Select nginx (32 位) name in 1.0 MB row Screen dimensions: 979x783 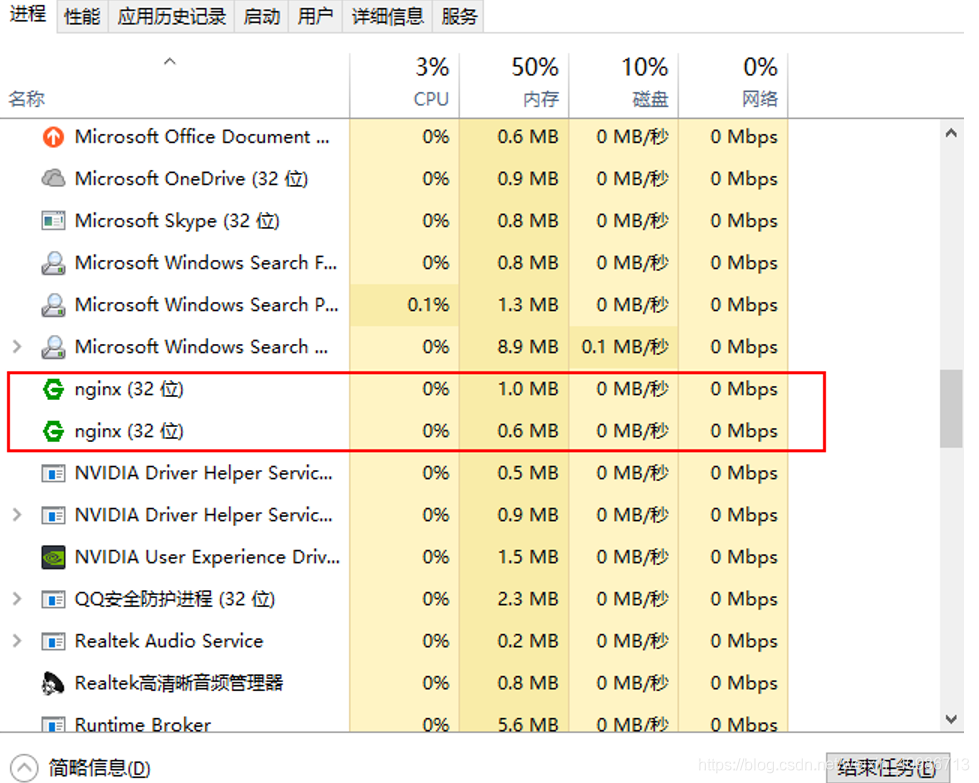[x=129, y=389]
